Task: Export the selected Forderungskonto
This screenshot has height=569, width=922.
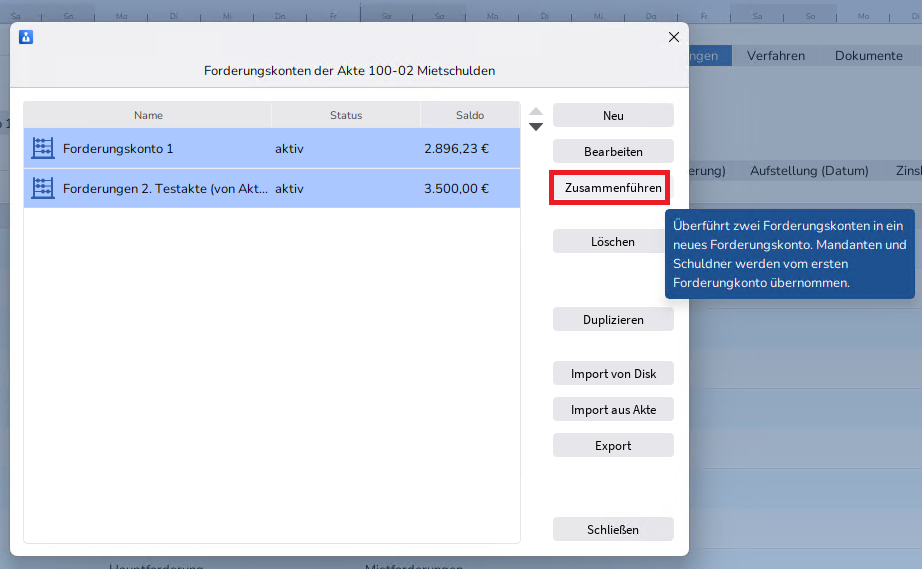Action: (x=613, y=446)
